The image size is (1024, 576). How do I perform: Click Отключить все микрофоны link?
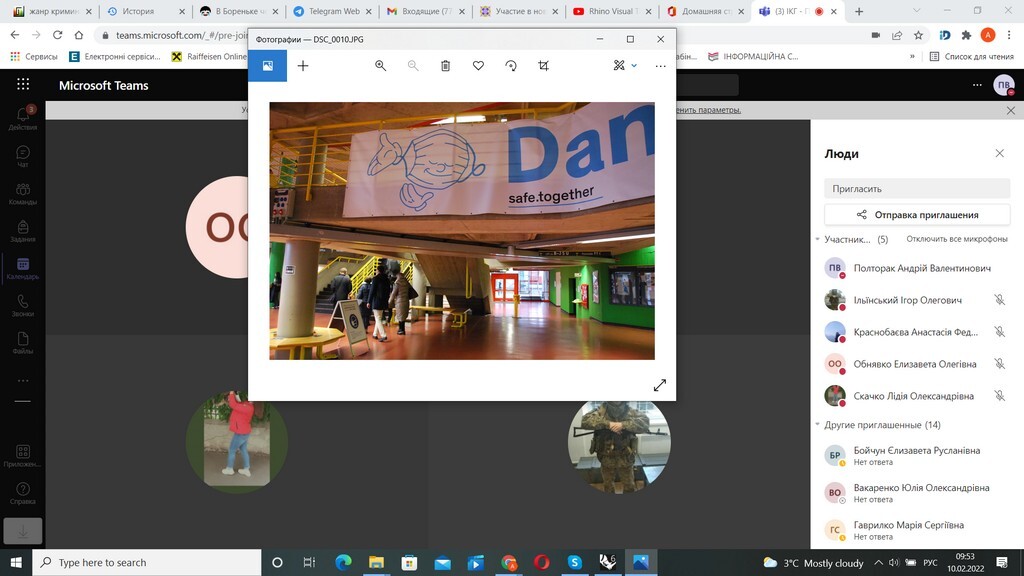tap(956, 240)
